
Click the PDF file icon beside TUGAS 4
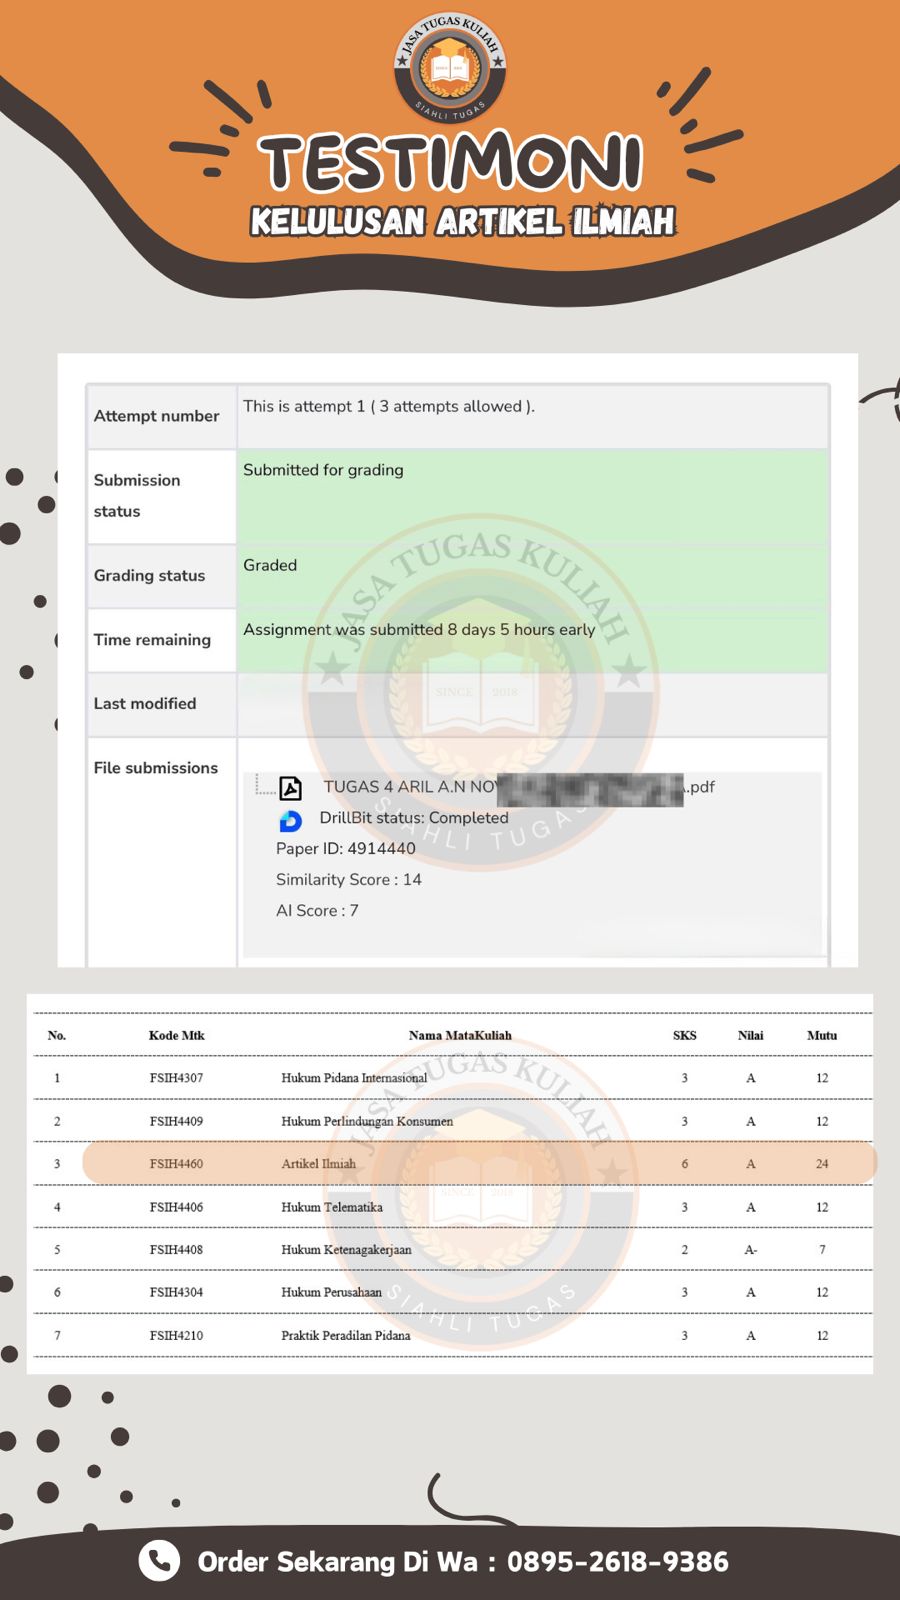290,788
